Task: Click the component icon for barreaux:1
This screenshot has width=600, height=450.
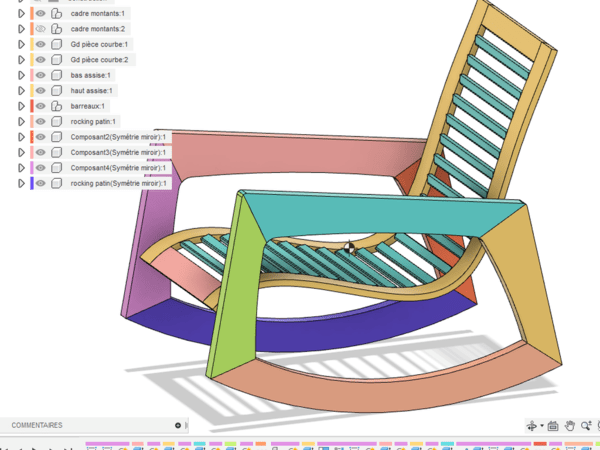Action: tap(57, 106)
